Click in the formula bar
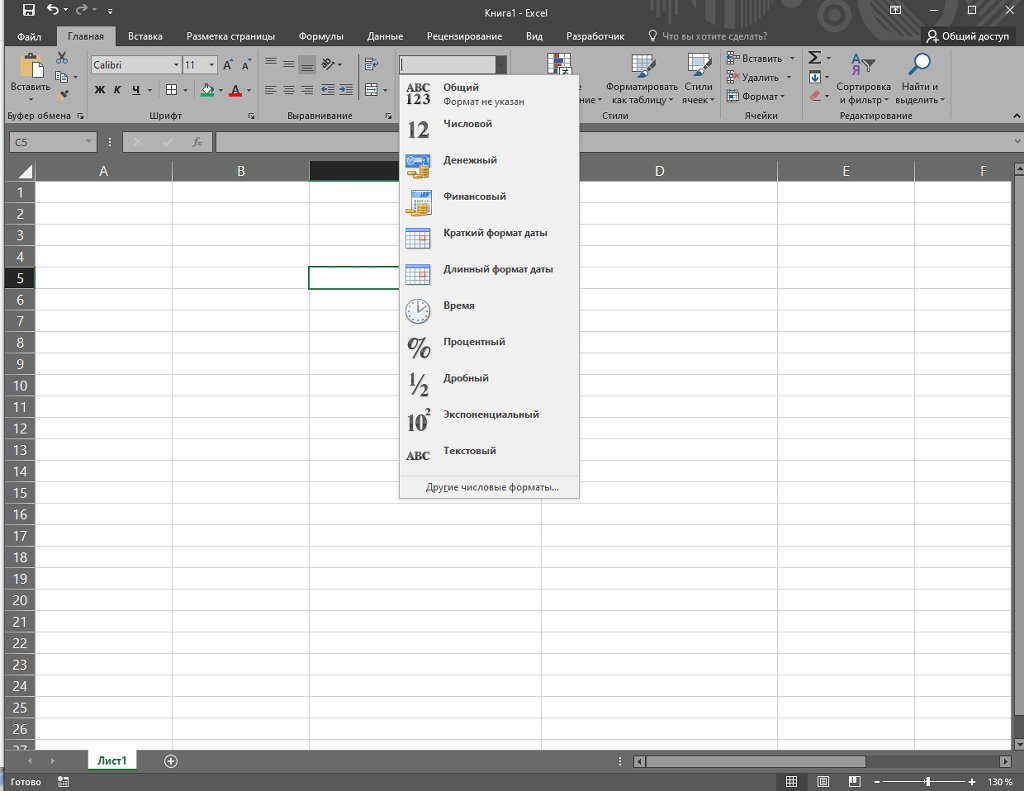This screenshot has width=1024, height=791. click(614, 142)
